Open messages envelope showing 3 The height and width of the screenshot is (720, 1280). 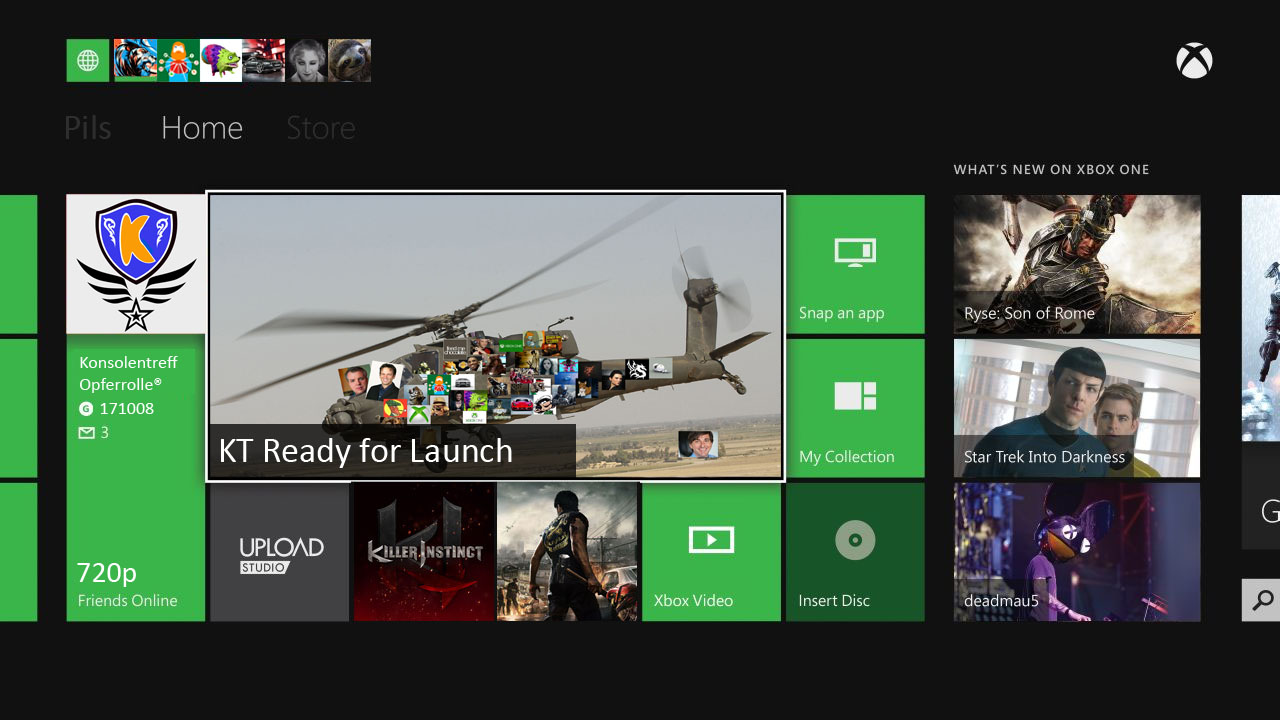(94, 433)
